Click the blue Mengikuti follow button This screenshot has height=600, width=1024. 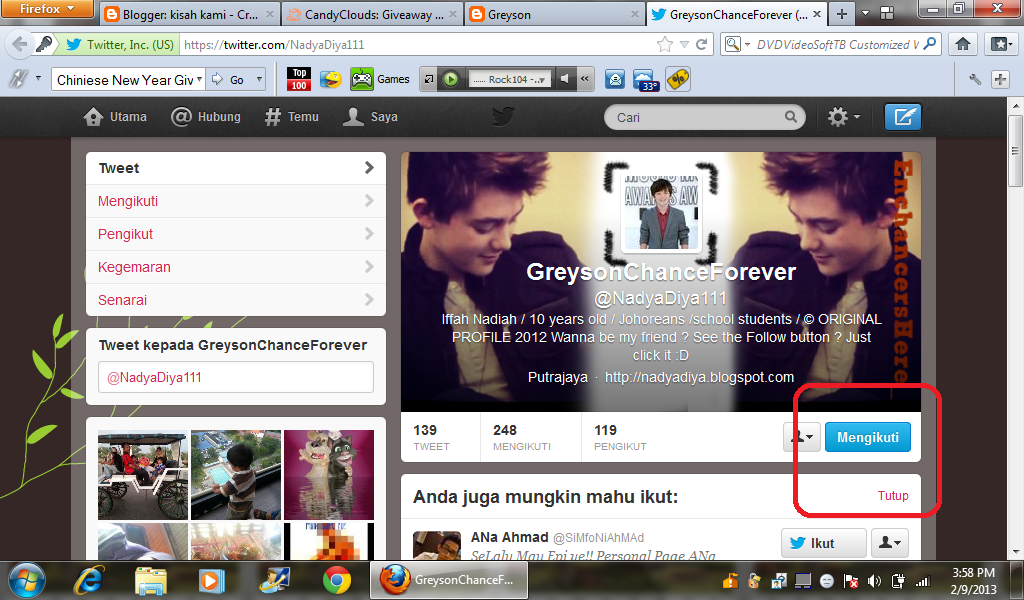pos(868,437)
